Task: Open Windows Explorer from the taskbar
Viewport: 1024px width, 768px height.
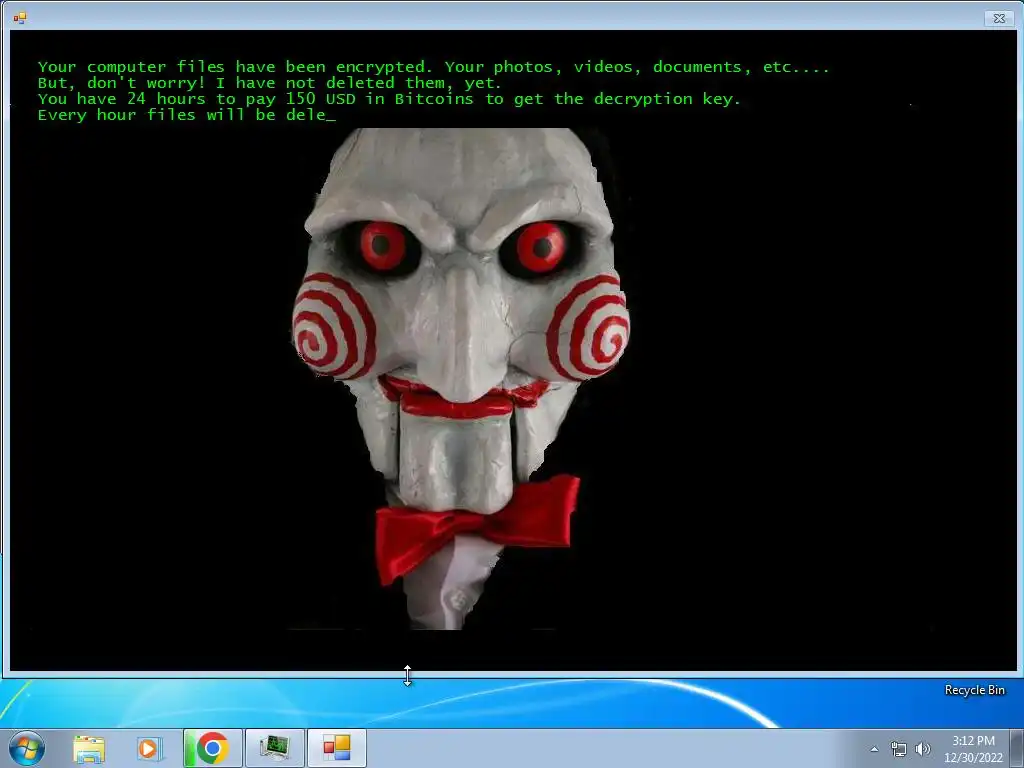Action: [x=89, y=748]
